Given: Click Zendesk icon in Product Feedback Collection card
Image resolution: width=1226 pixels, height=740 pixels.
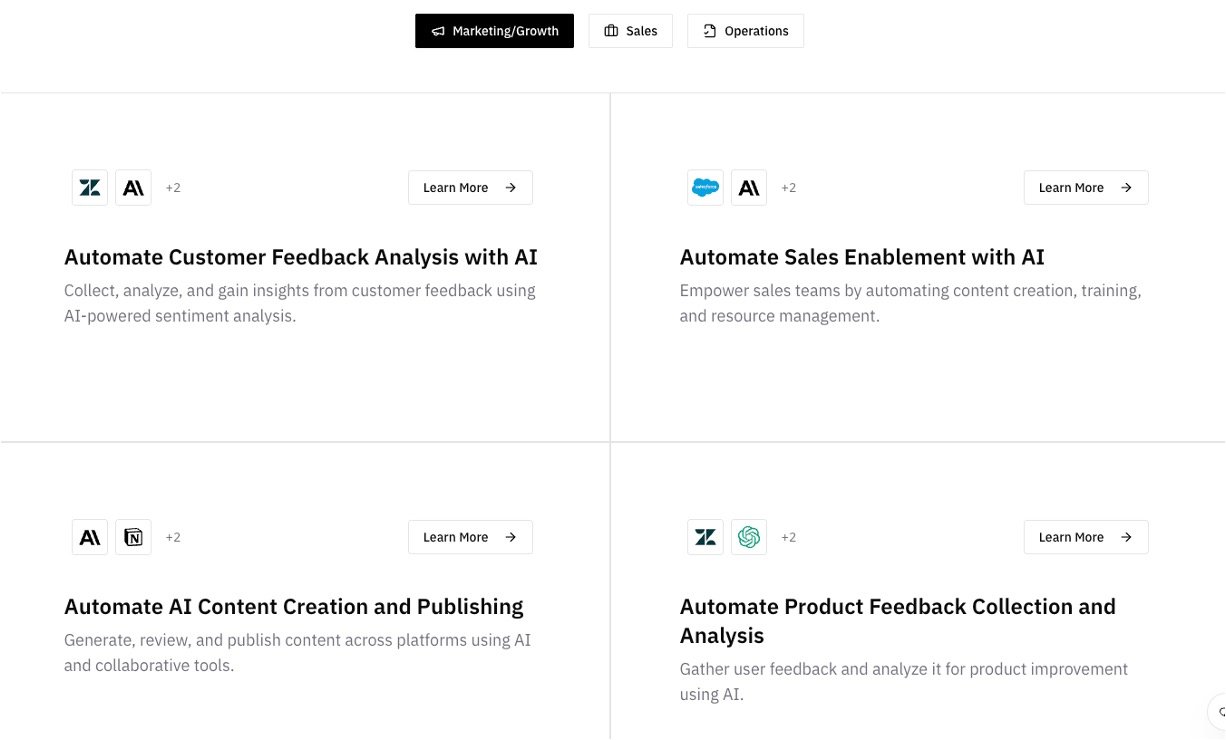Looking at the screenshot, I should point(705,538).
